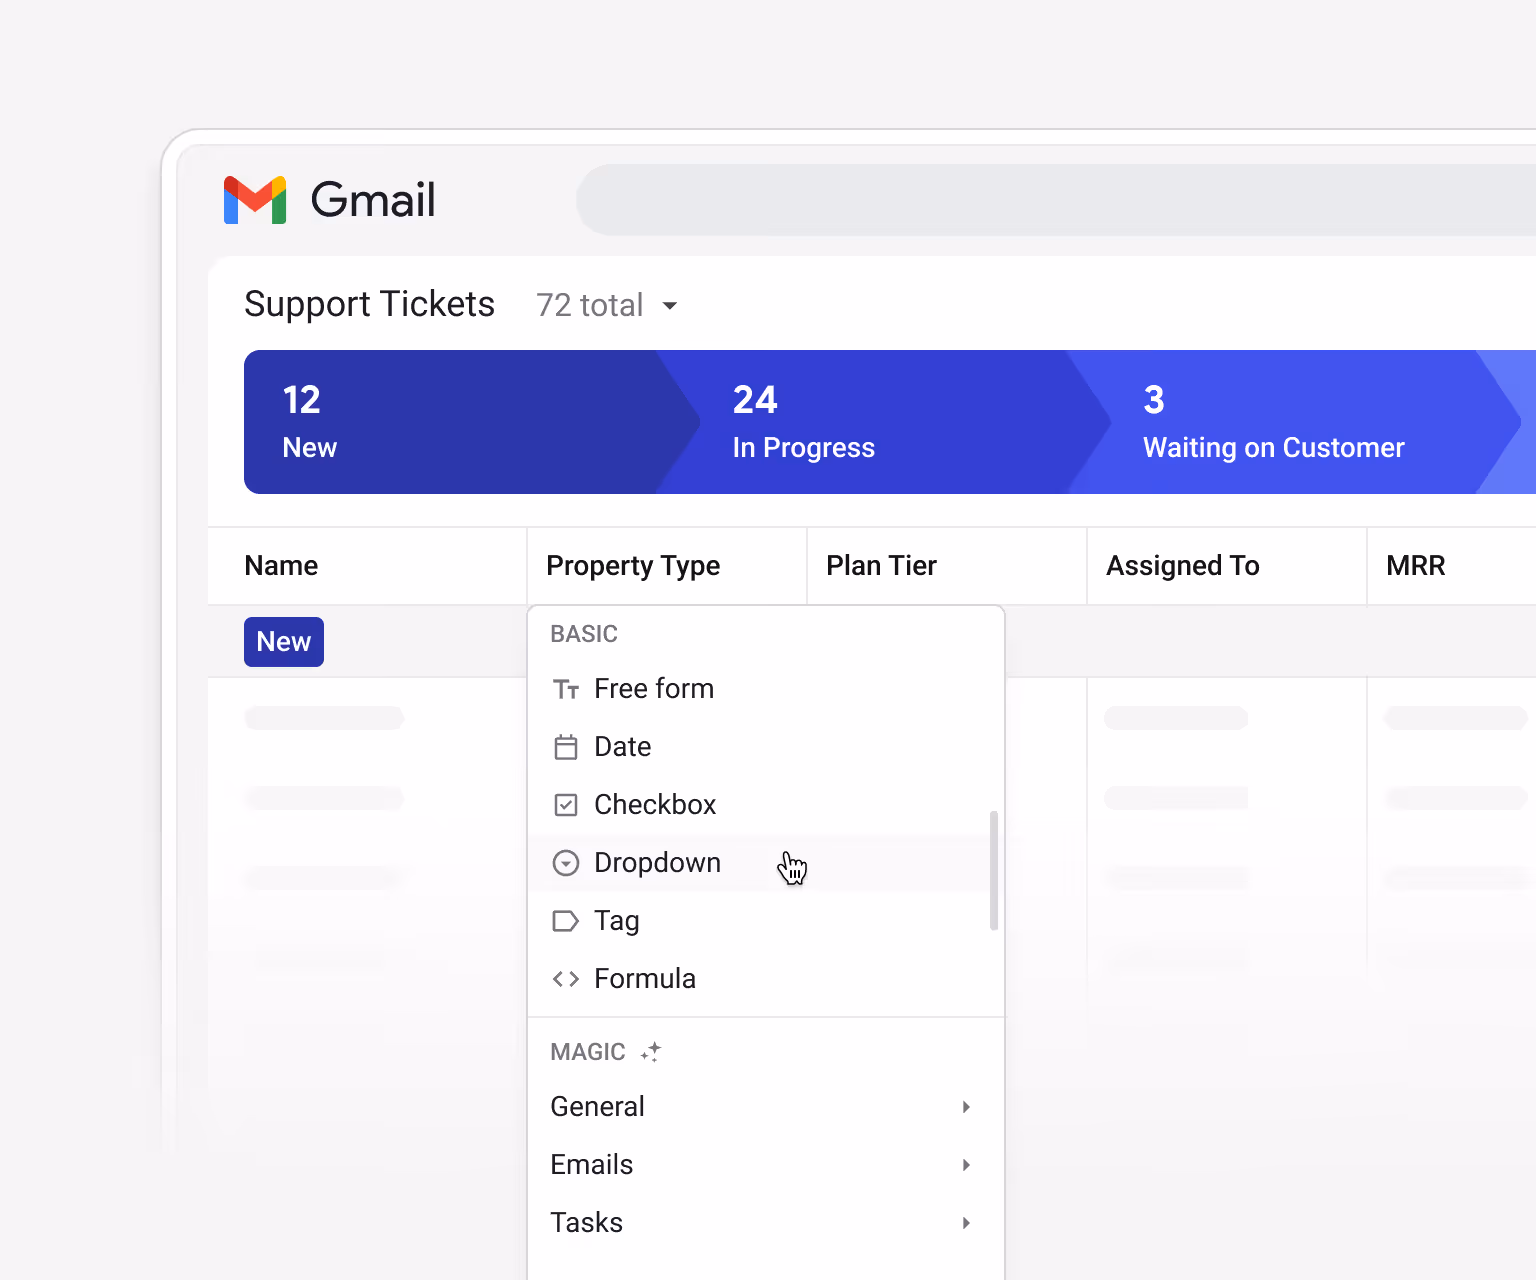
Task: Click the BASIC section label
Action: coord(584,634)
